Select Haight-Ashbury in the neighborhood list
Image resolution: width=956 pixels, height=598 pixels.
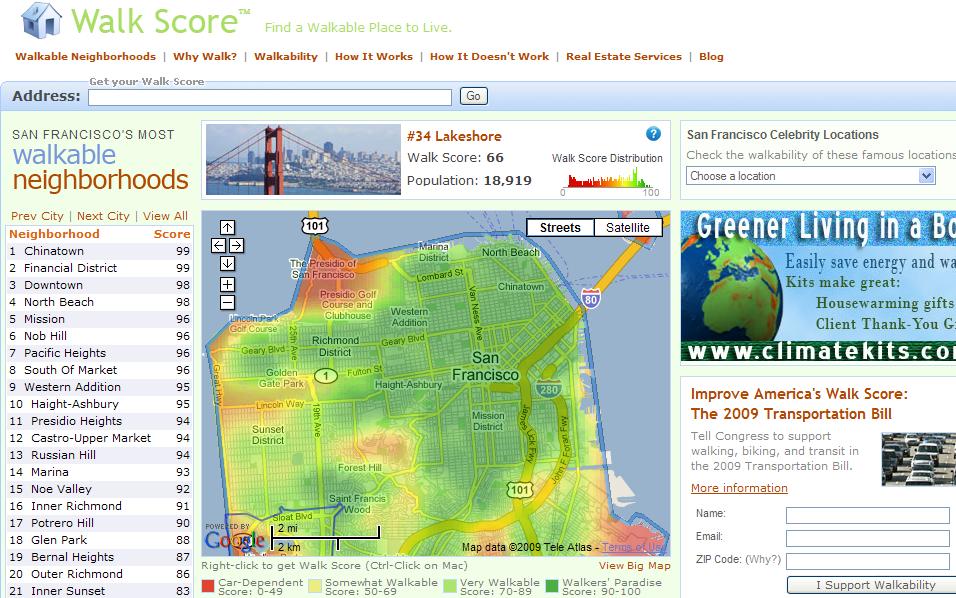pyautogui.click(x=99, y=404)
